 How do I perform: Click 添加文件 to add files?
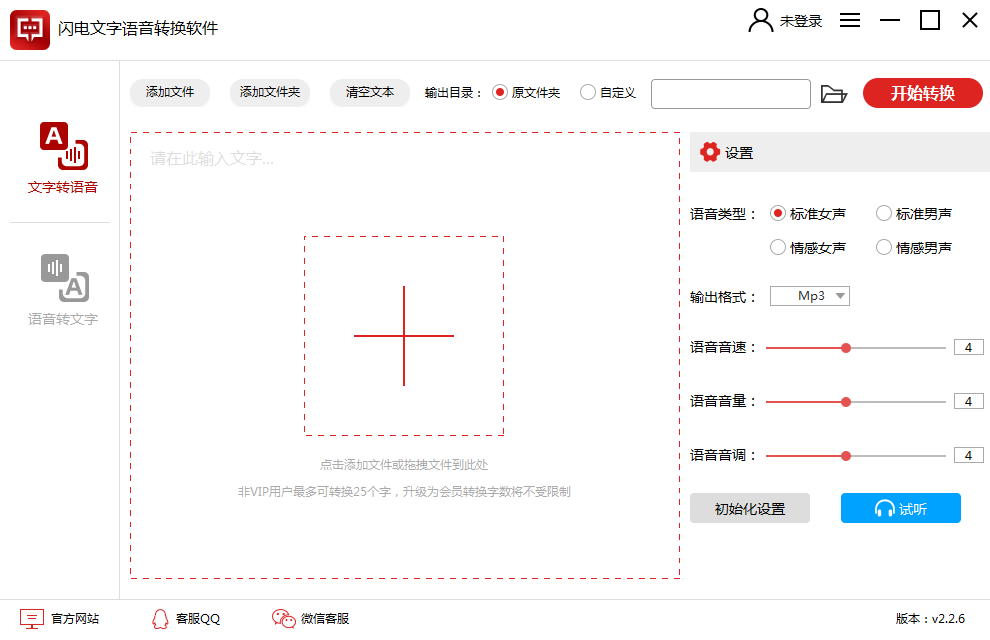coord(169,93)
